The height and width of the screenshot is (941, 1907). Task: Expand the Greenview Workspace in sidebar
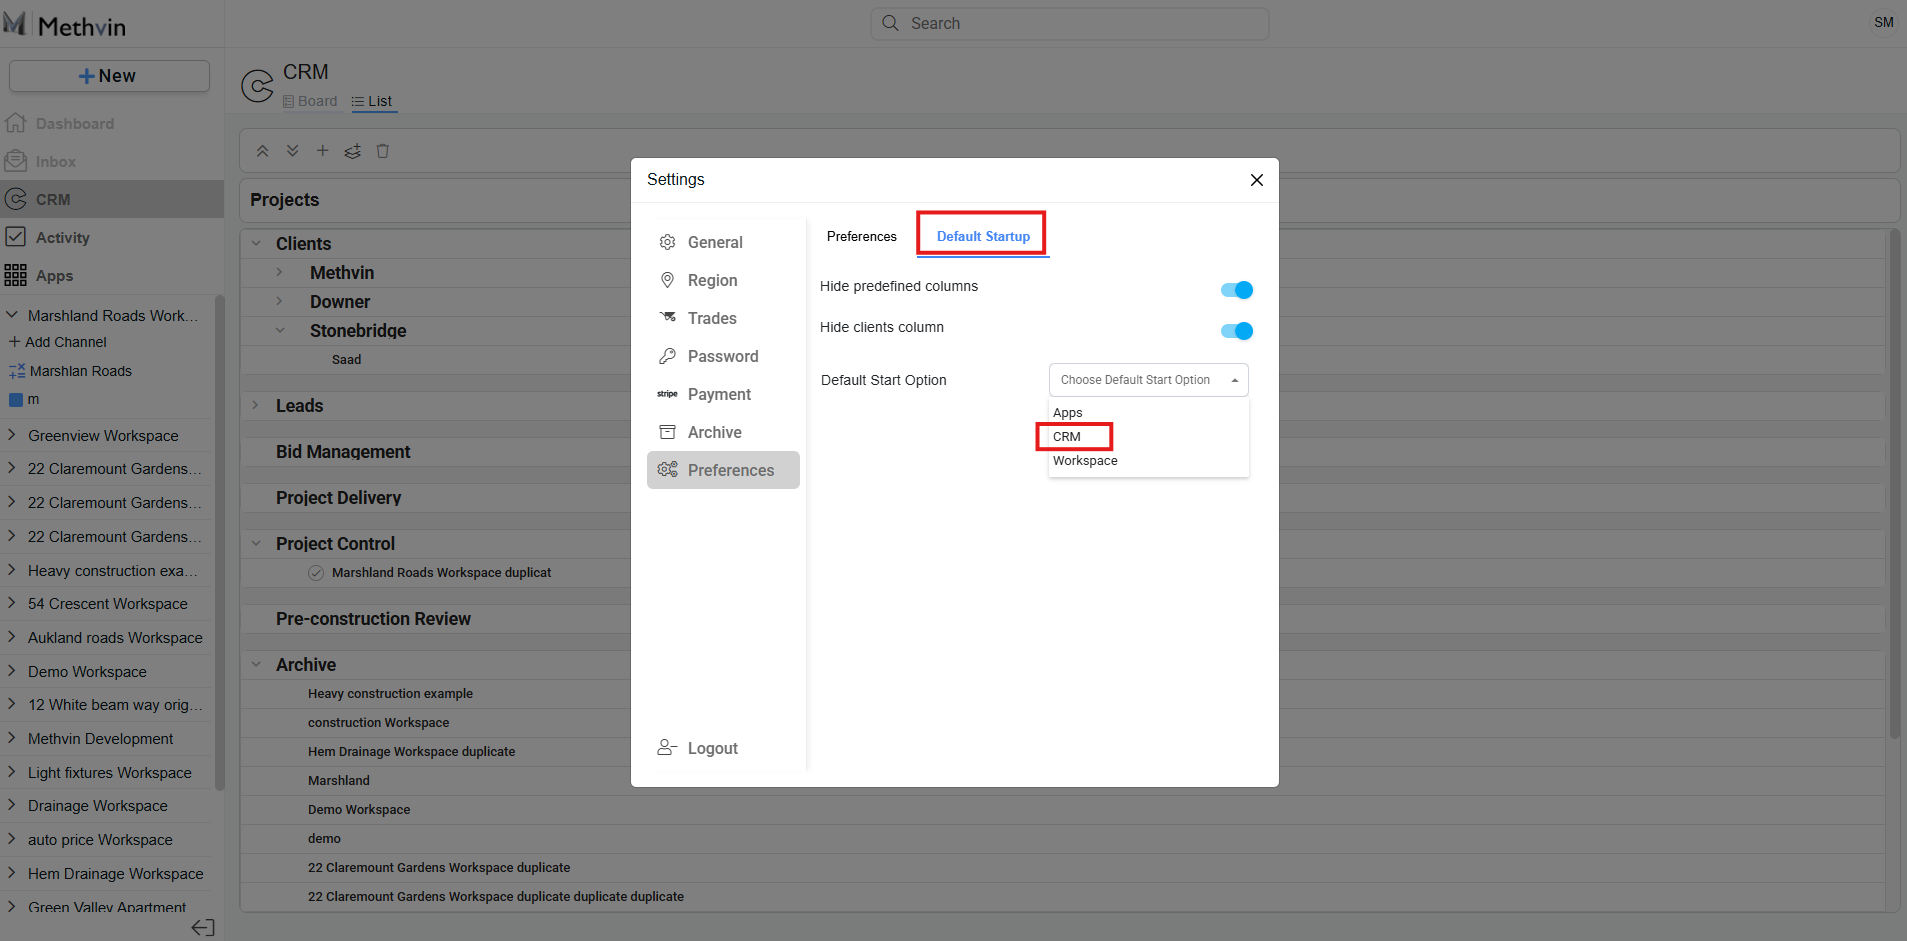(x=12, y=435)
